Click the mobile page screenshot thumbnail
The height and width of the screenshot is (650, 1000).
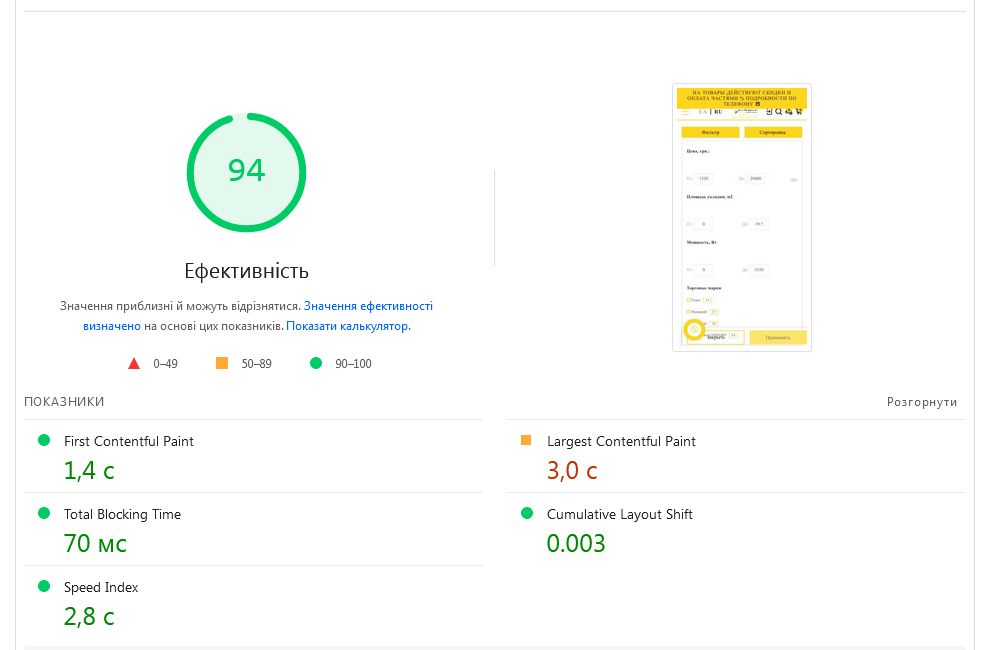tap(742, 217)
